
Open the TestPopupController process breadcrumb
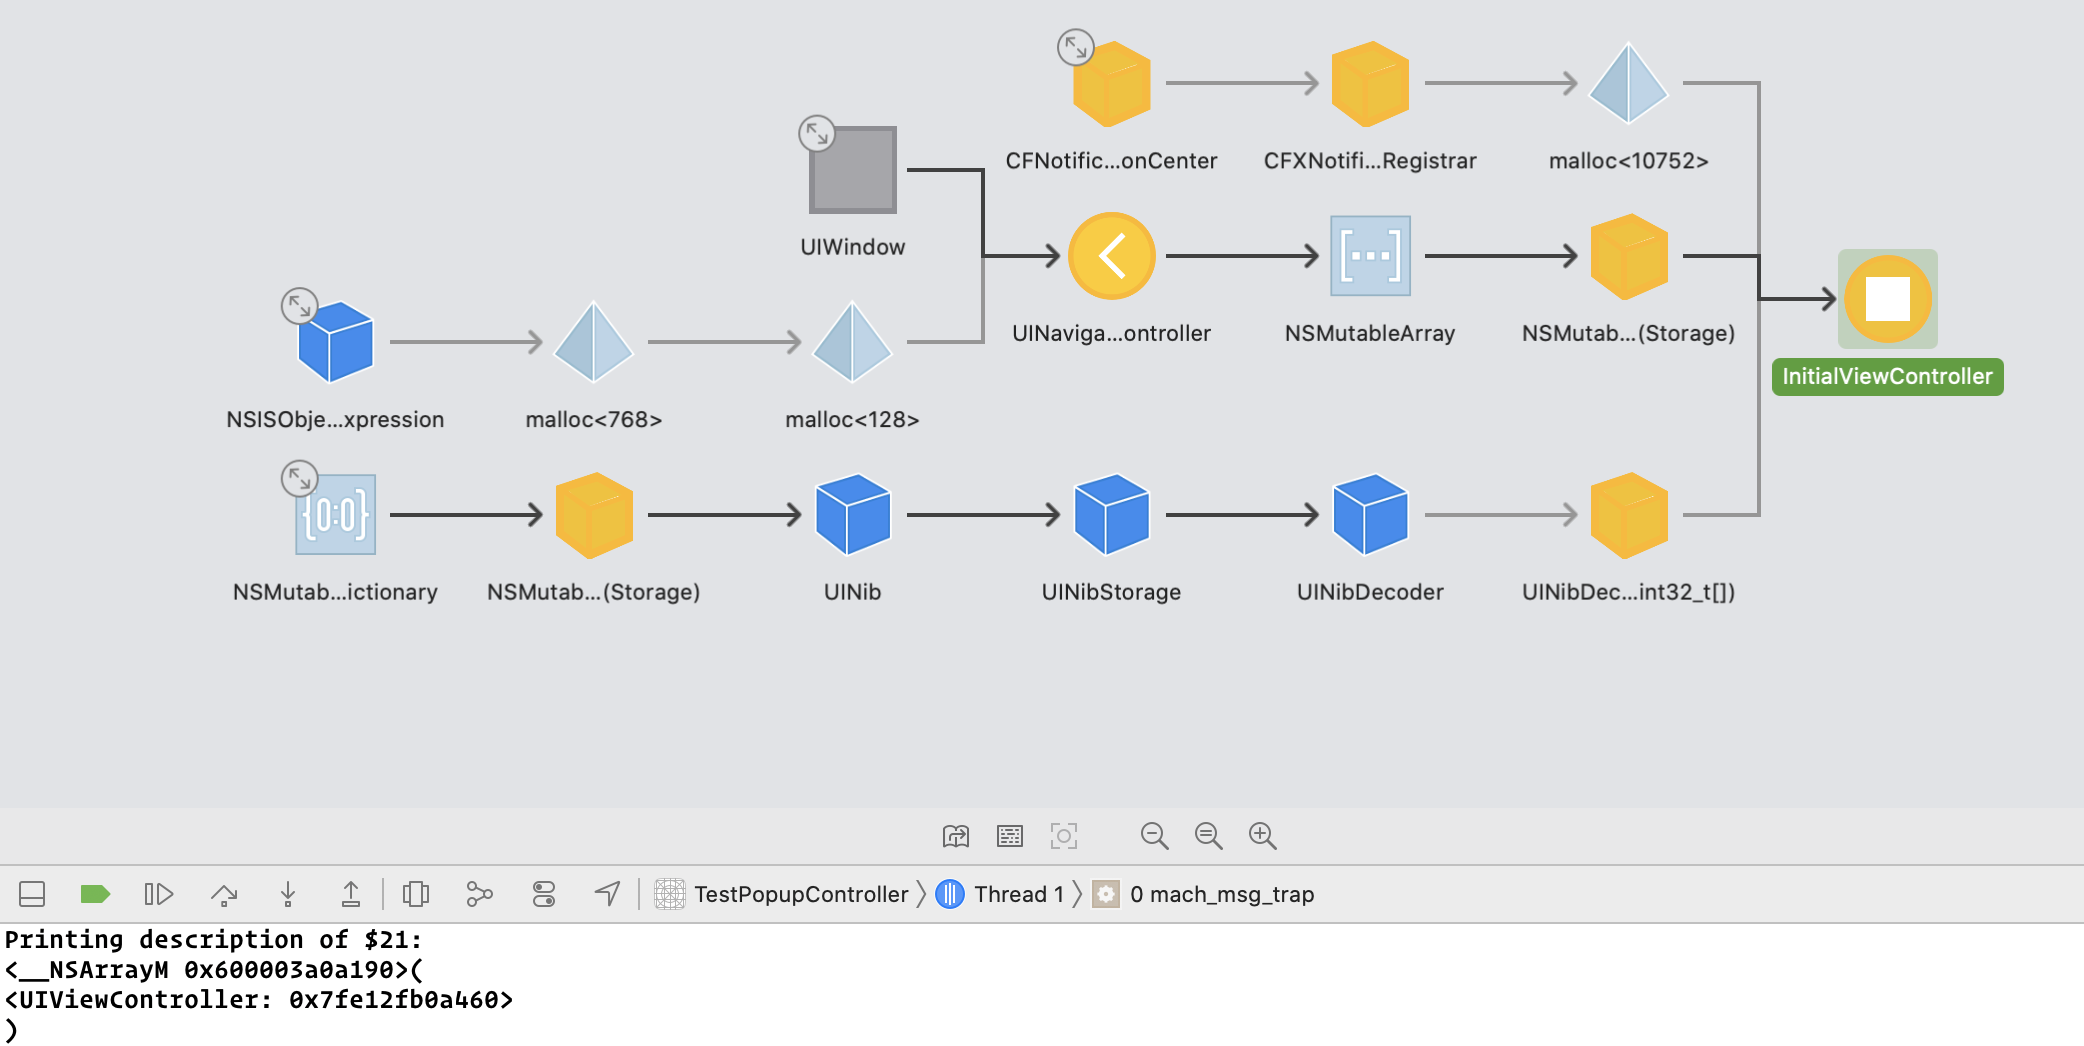coord(782,894)
